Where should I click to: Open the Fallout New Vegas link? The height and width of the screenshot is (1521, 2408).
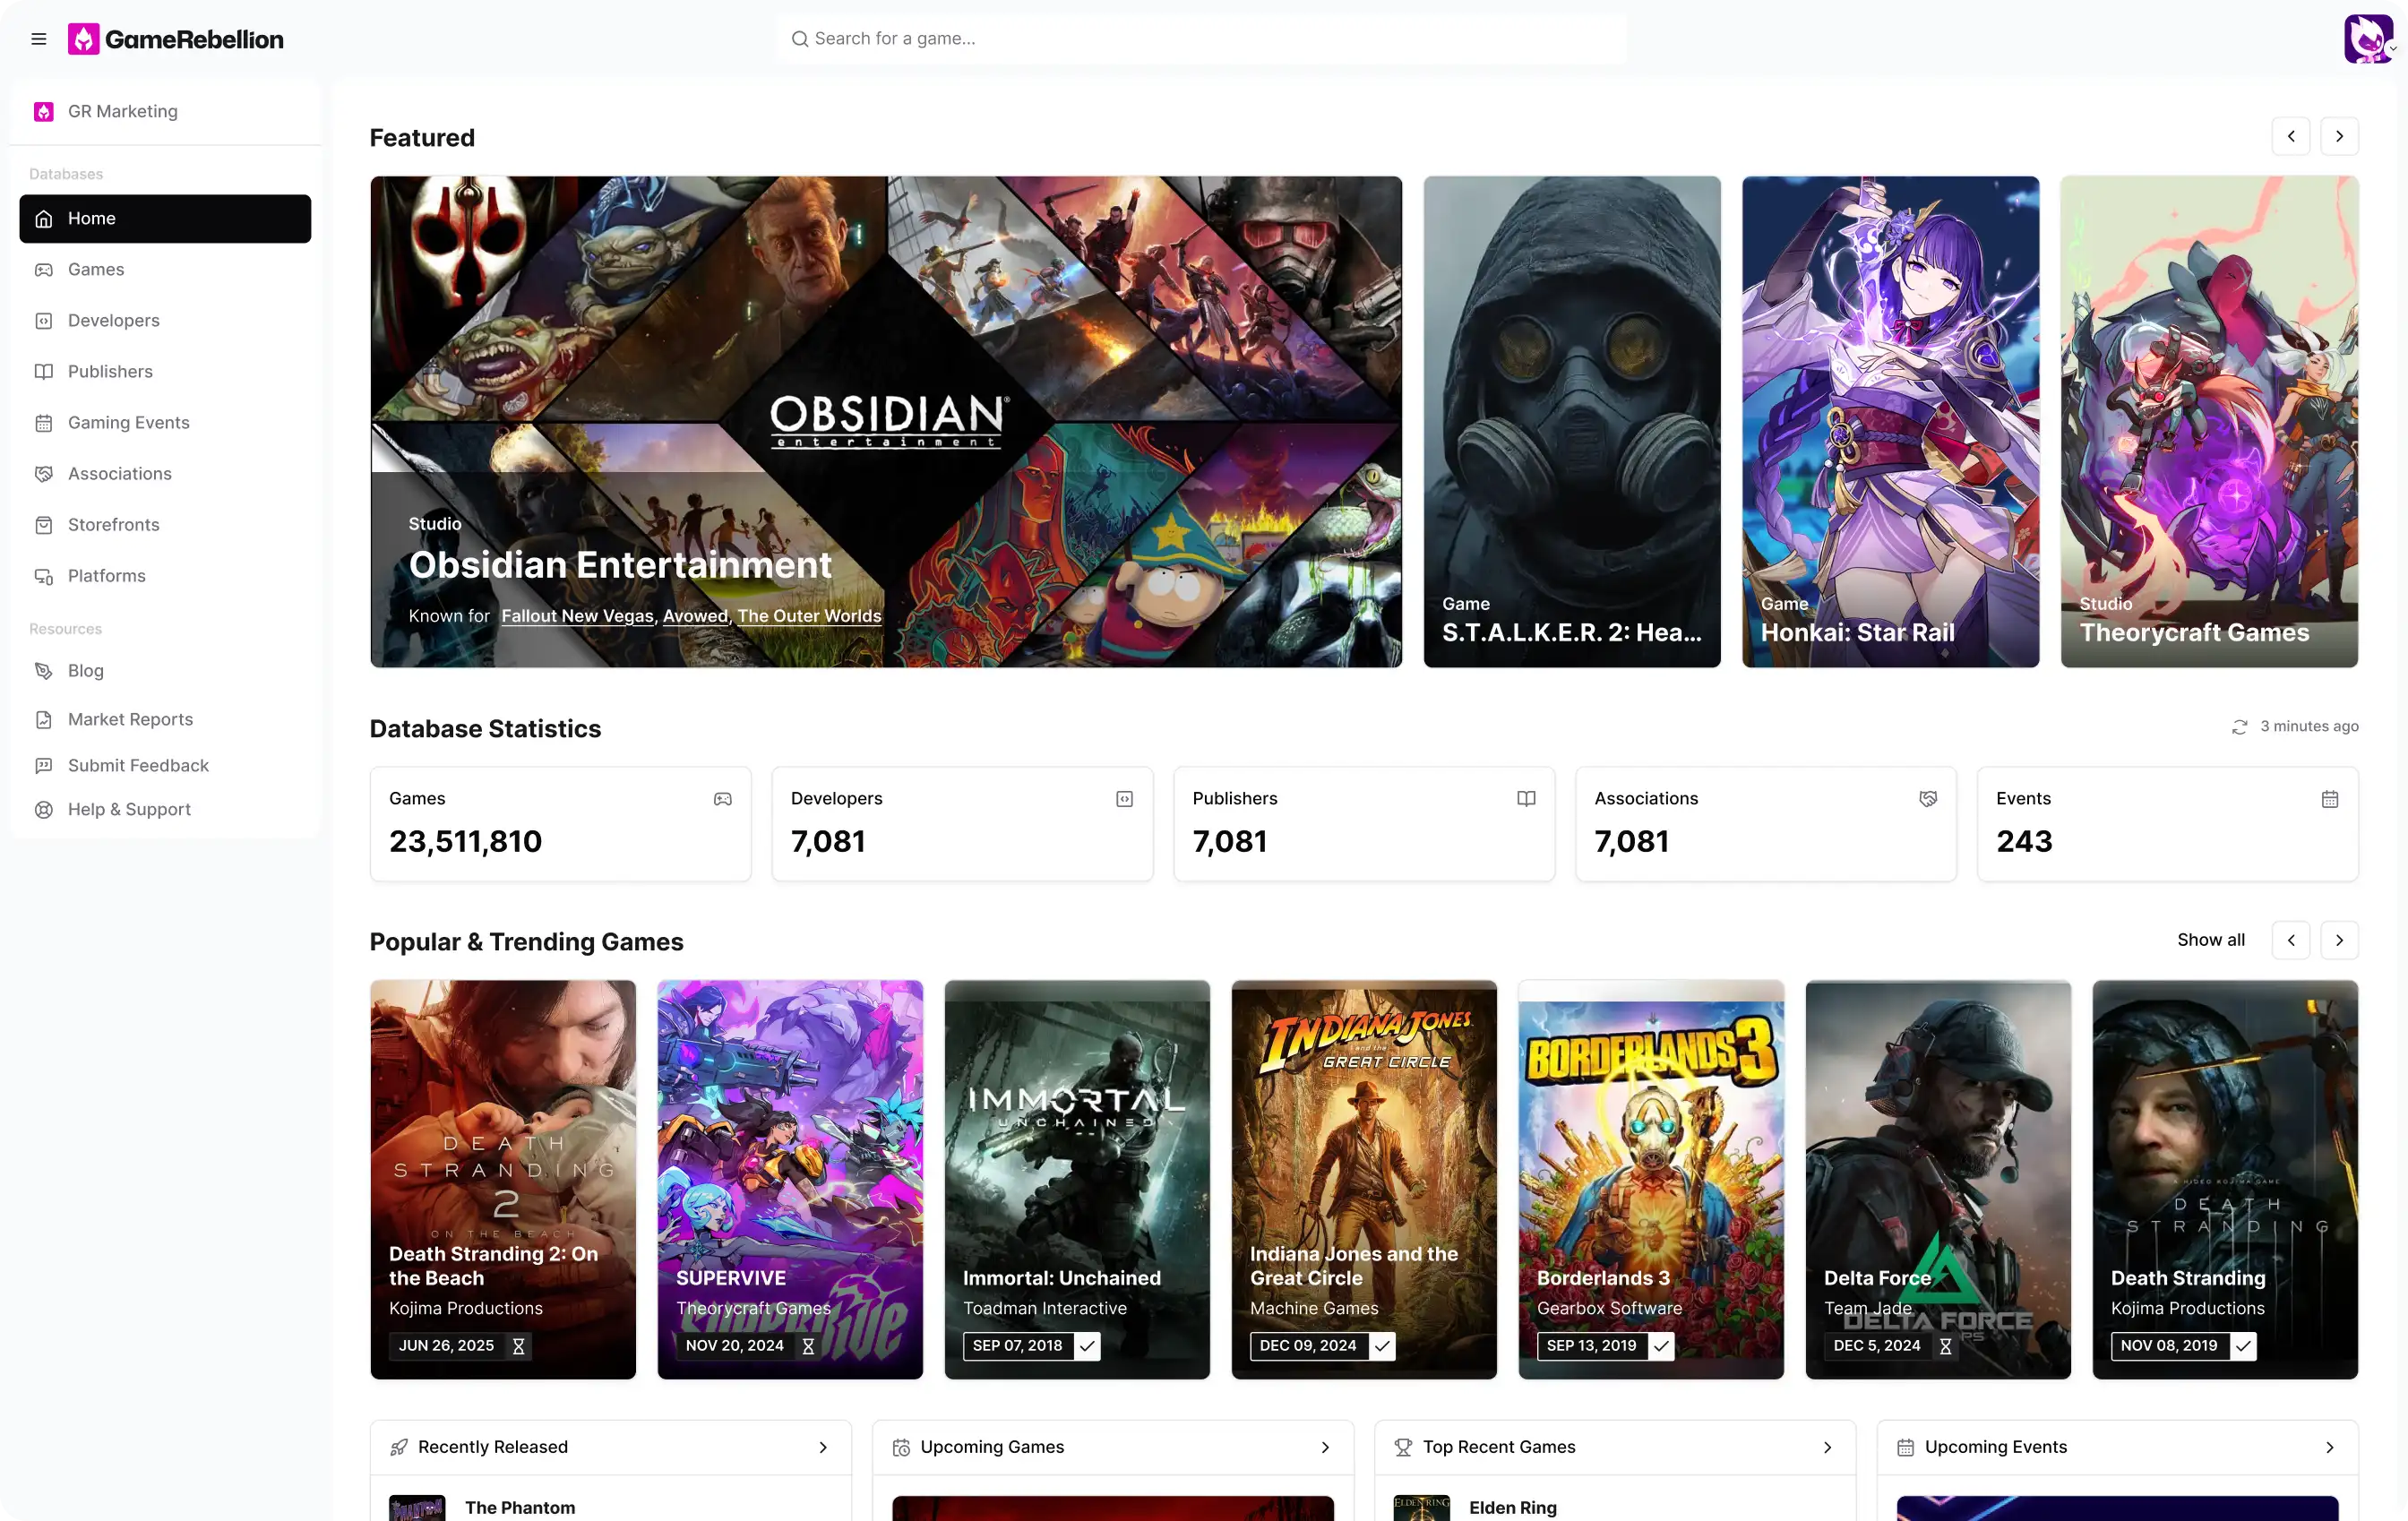(577, 616)
